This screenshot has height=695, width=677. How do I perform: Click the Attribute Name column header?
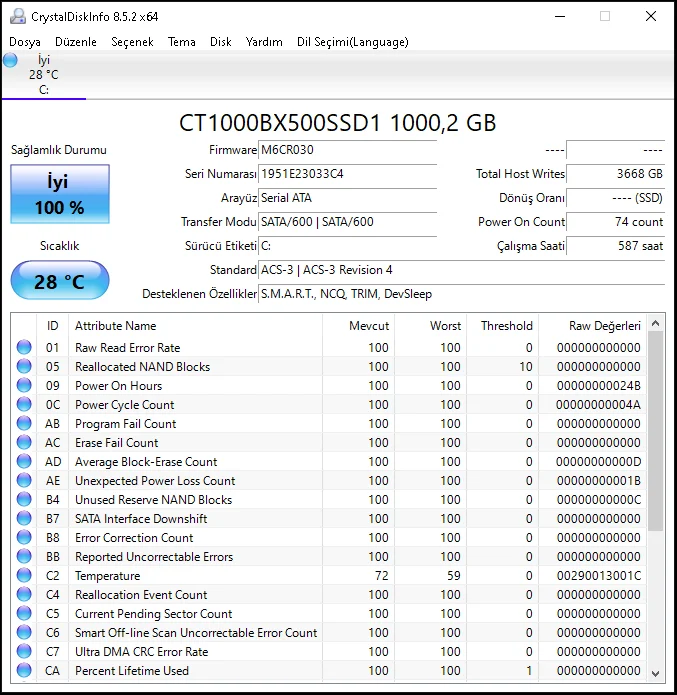click(x=115, y=326)
